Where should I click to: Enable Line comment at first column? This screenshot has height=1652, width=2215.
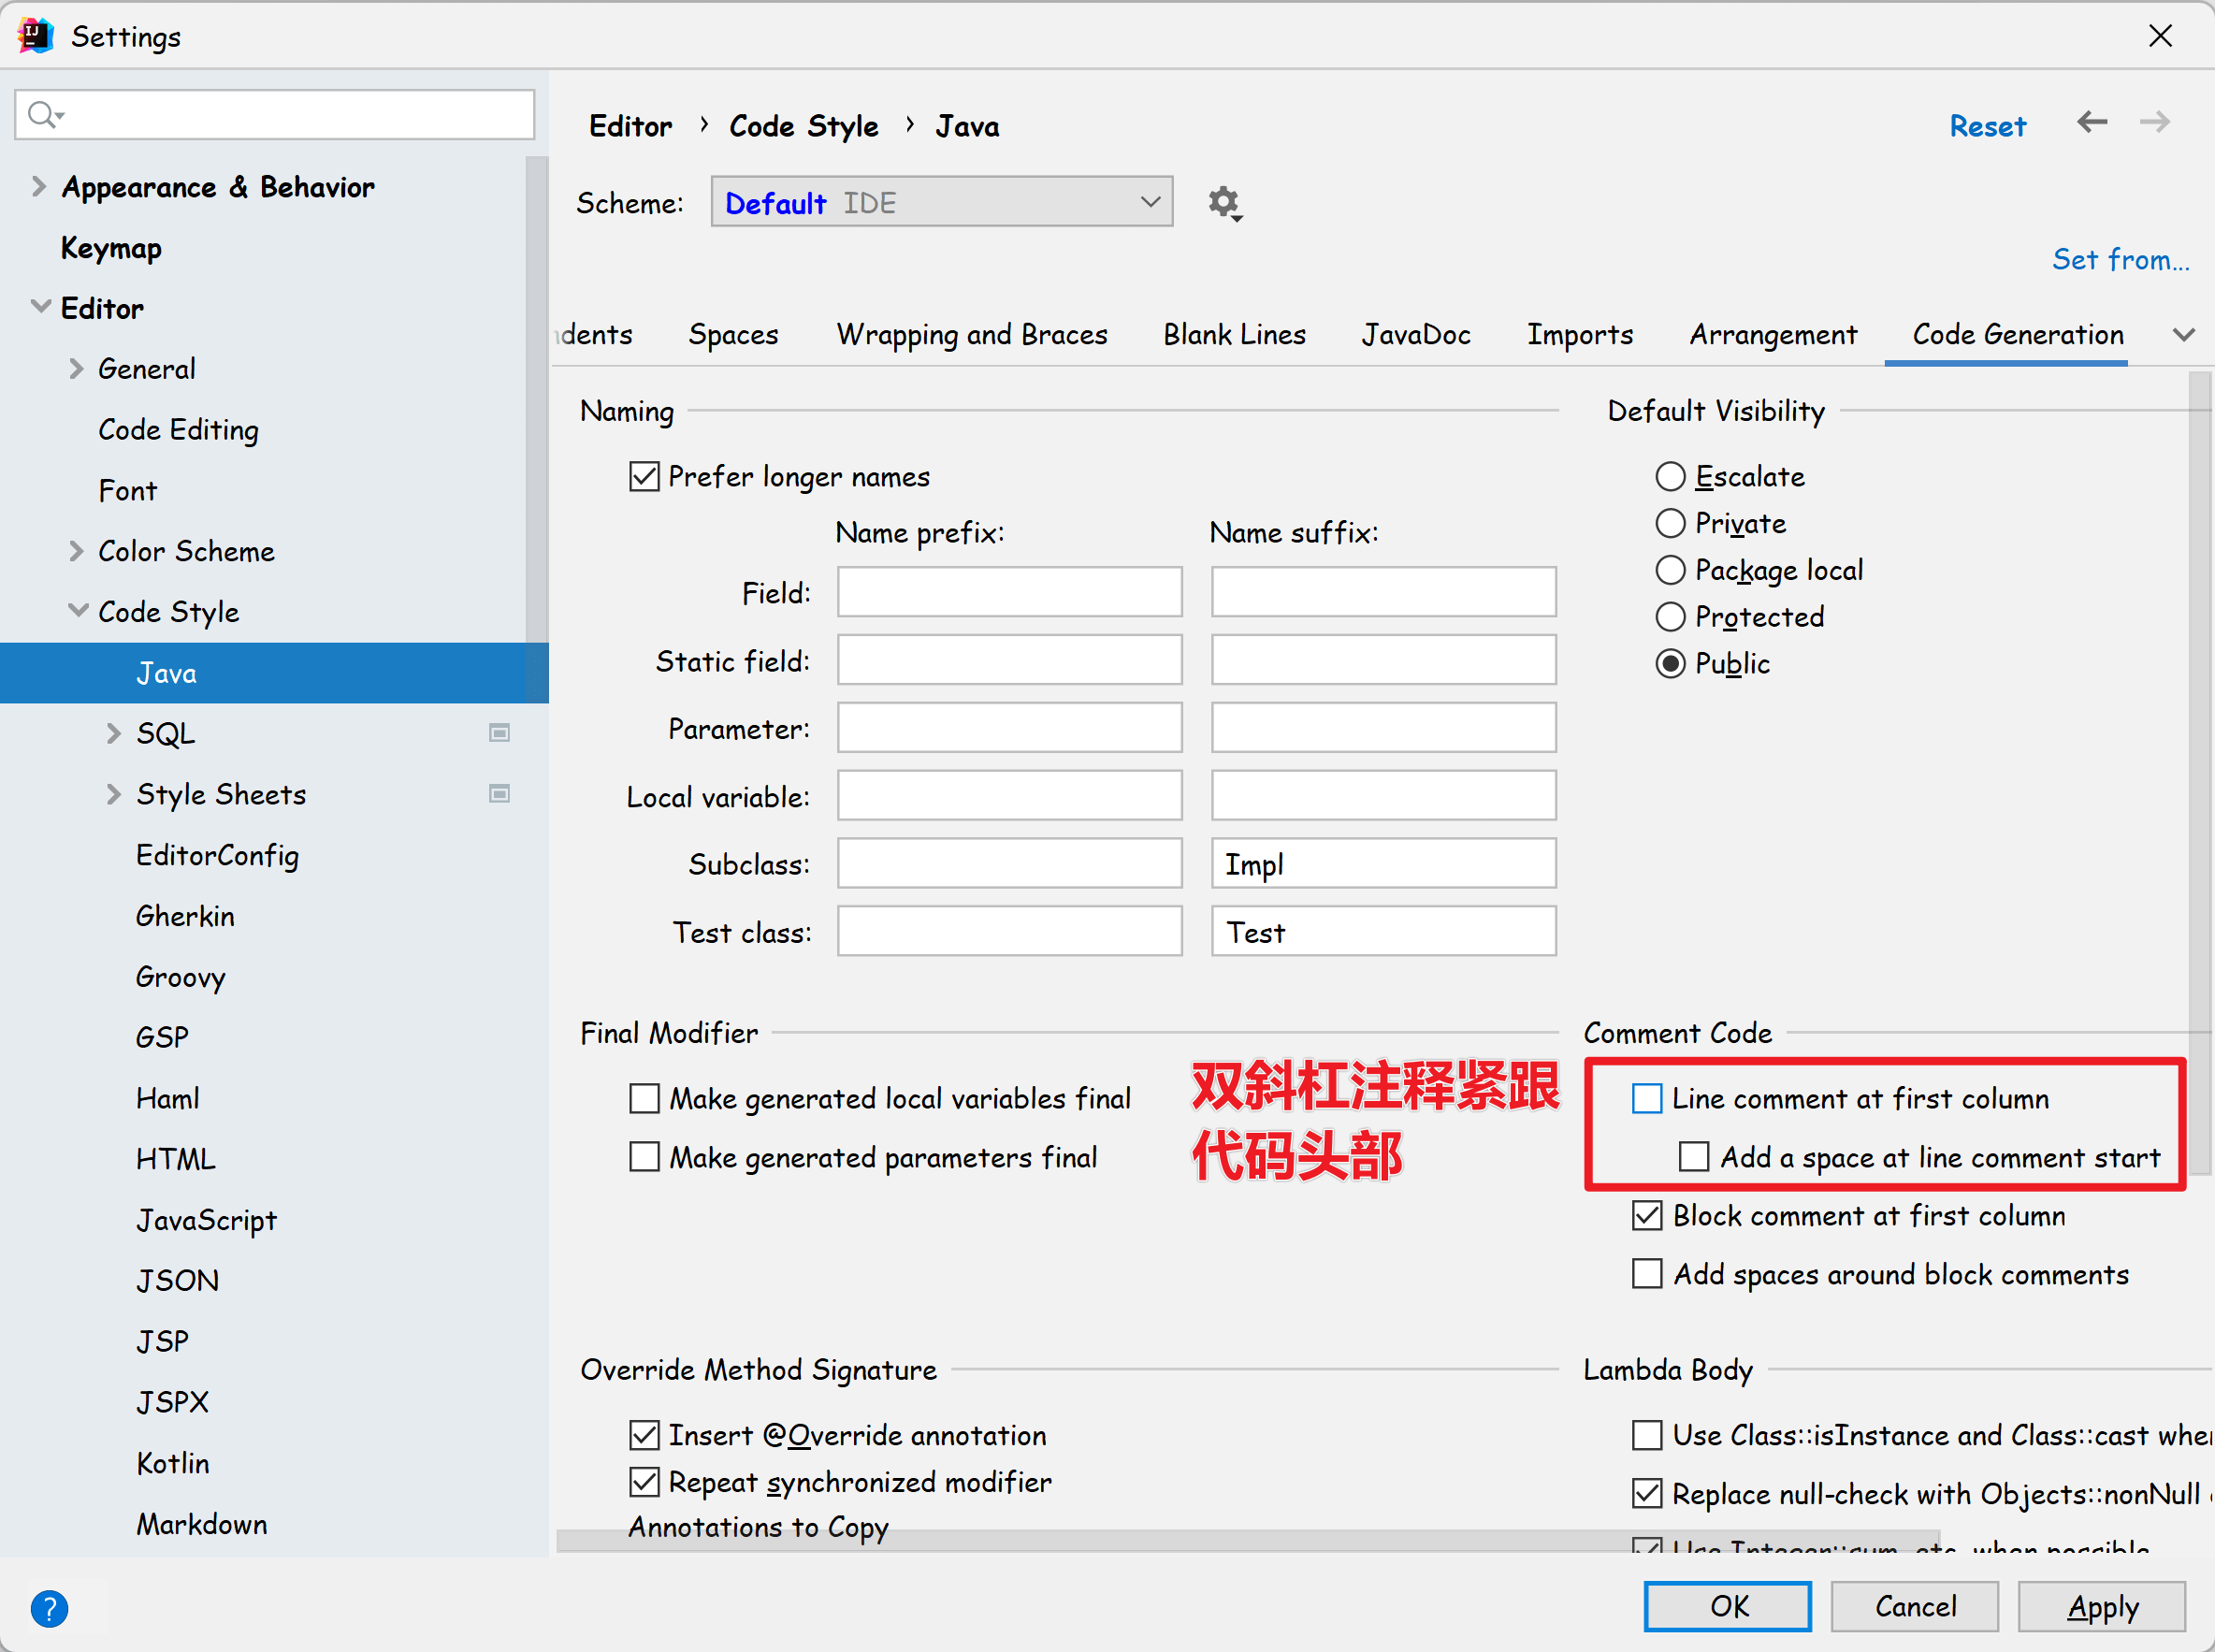1646,1098
